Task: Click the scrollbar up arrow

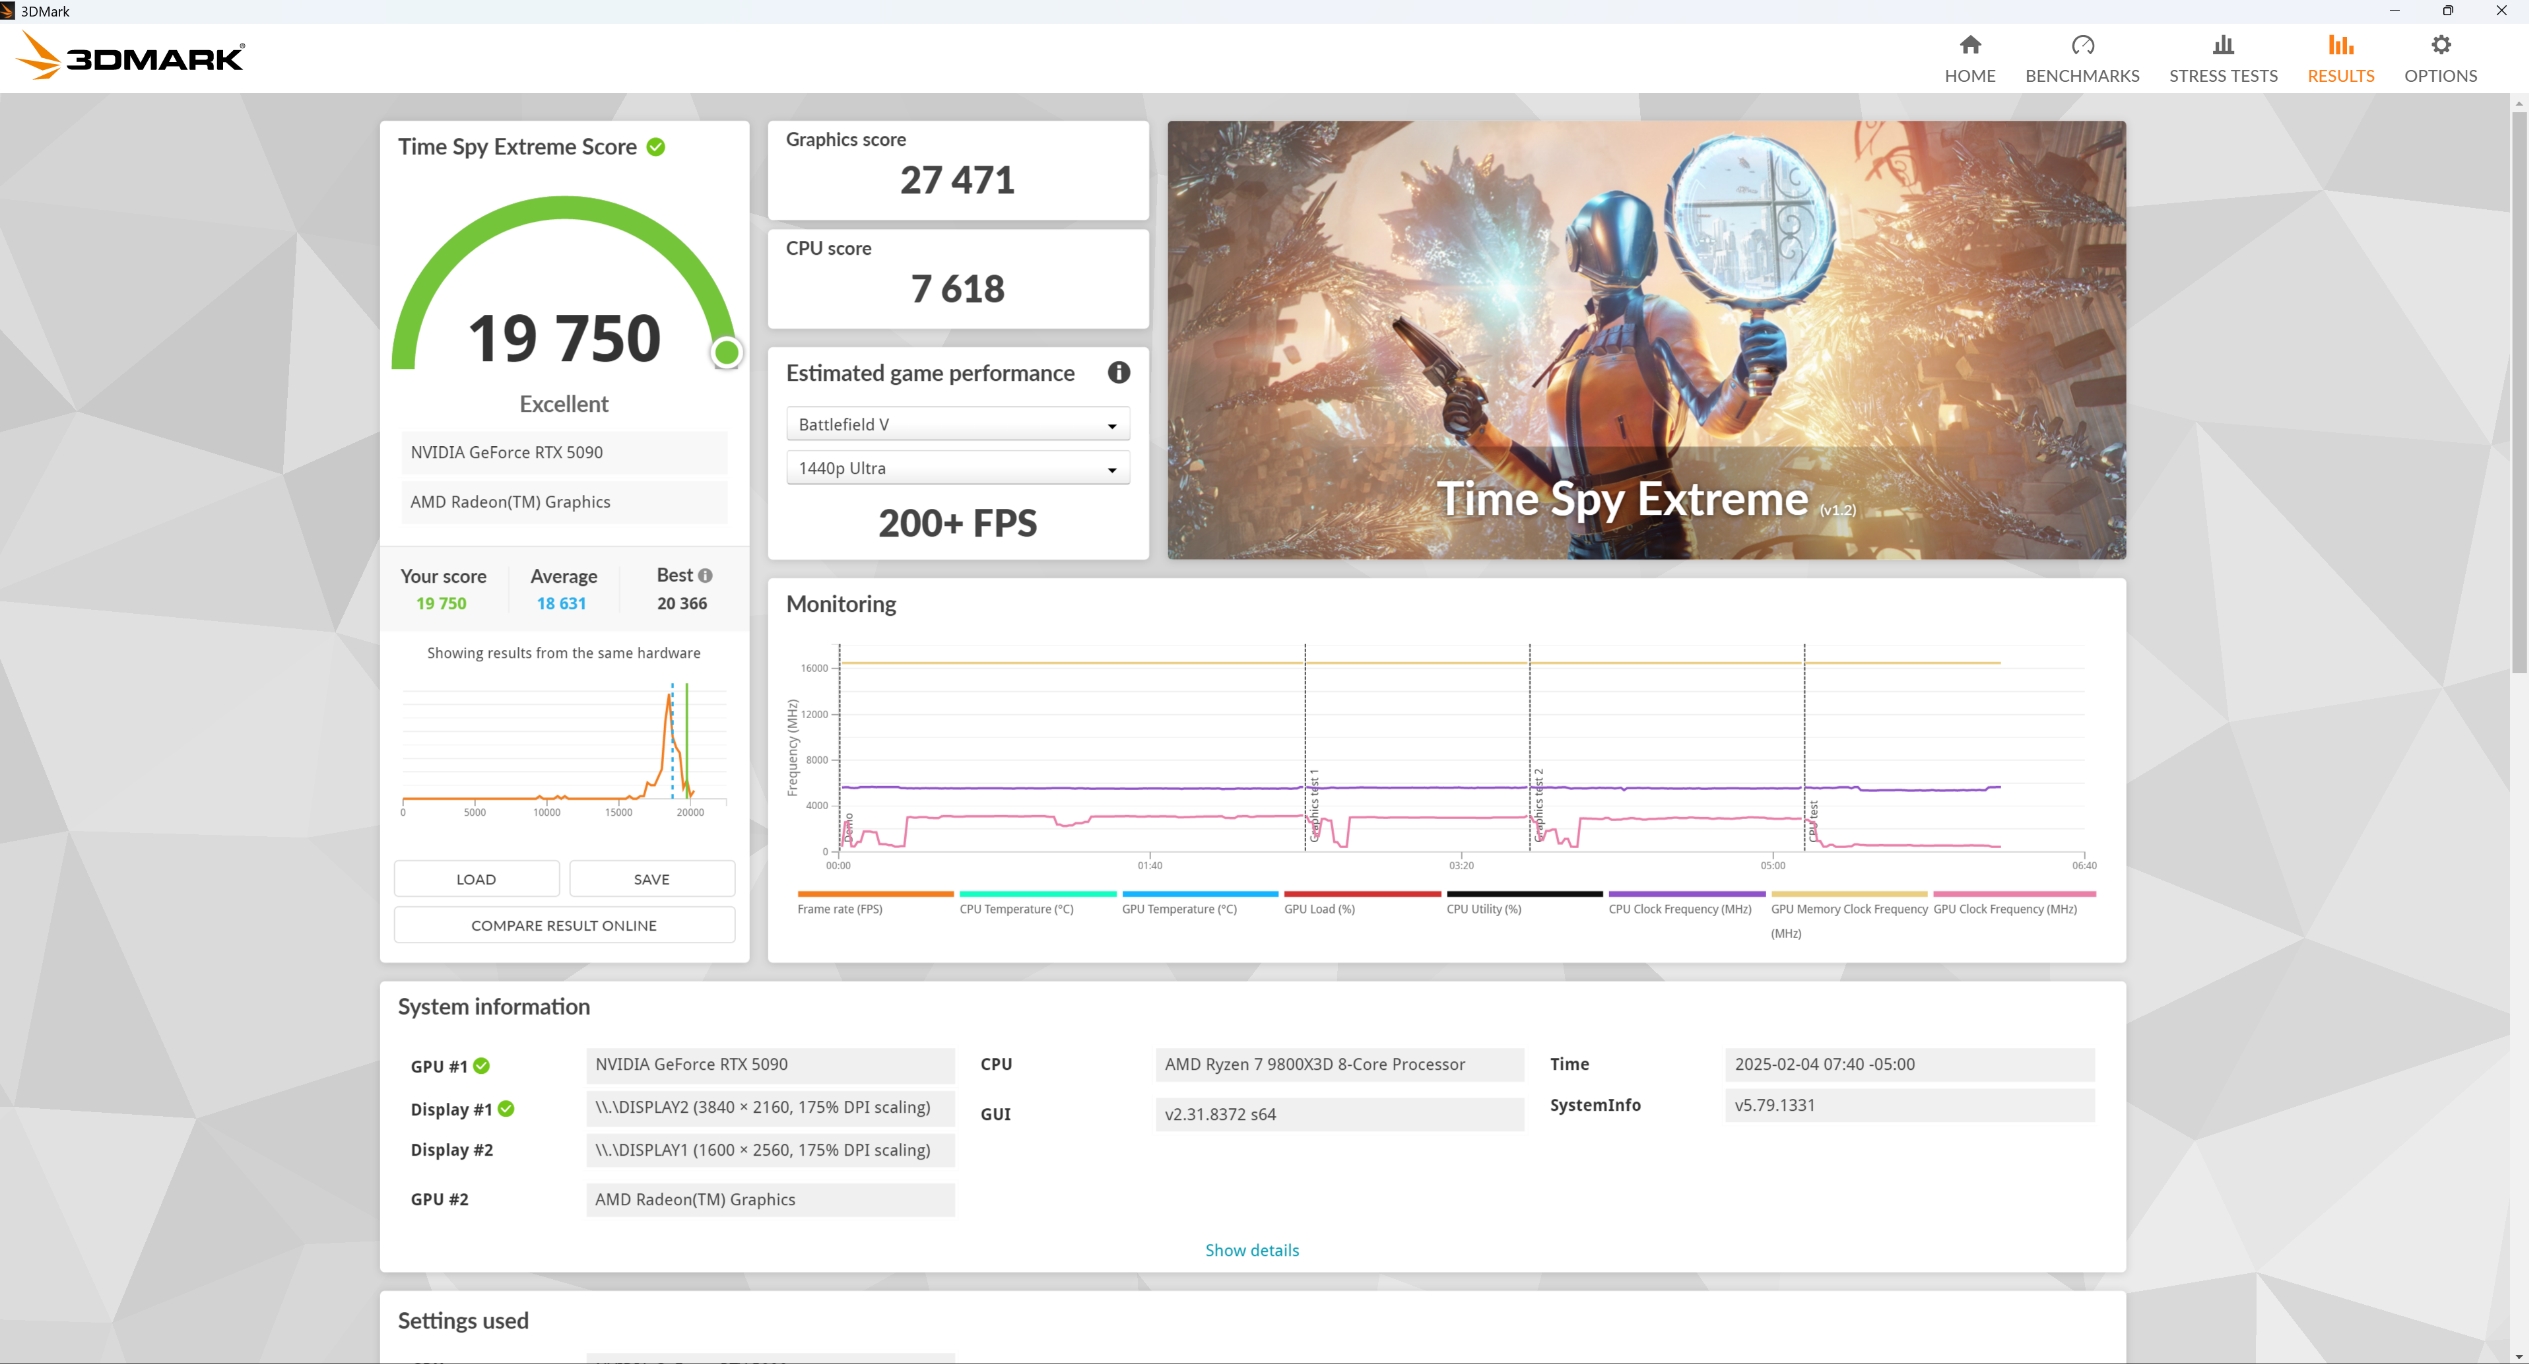Action: pyautogui.click(x=2519, y=102)
